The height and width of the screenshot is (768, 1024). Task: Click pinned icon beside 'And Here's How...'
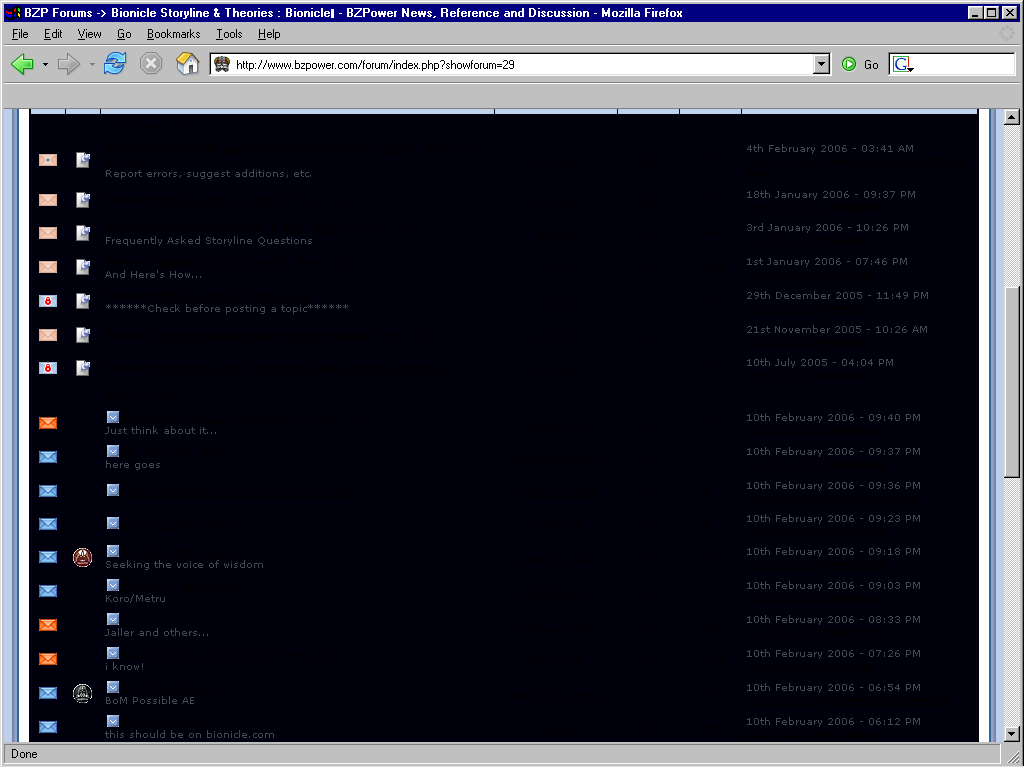83,267
